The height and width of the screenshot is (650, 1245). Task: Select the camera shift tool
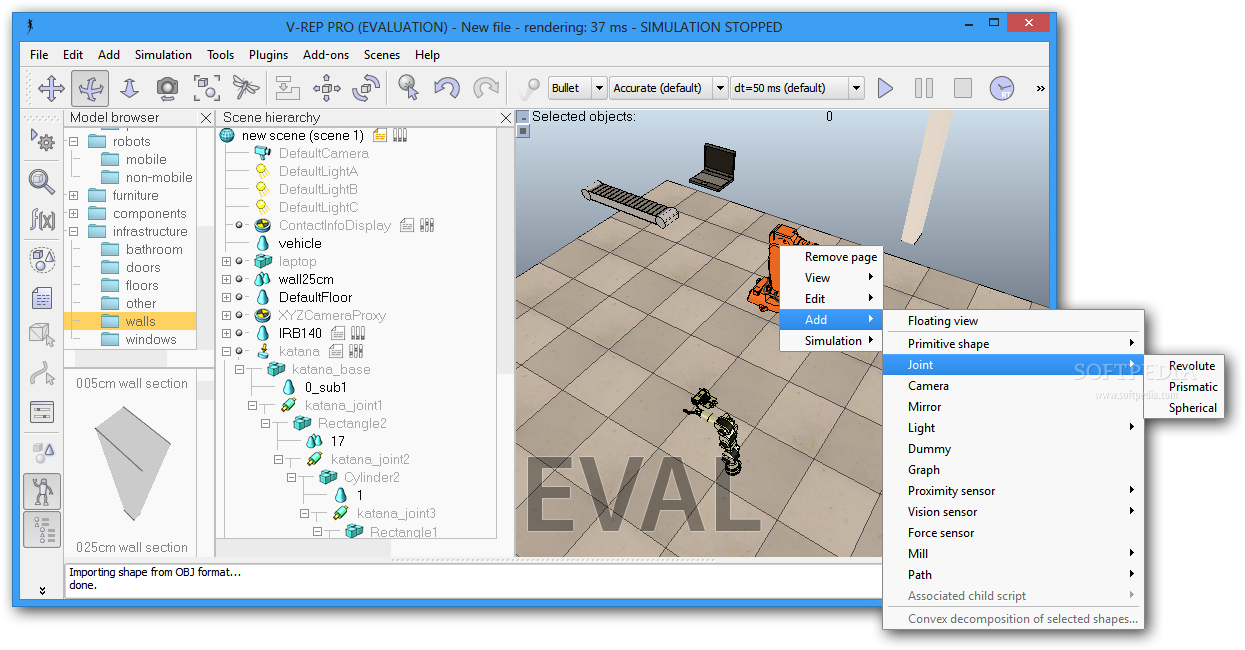click(129, 88)
